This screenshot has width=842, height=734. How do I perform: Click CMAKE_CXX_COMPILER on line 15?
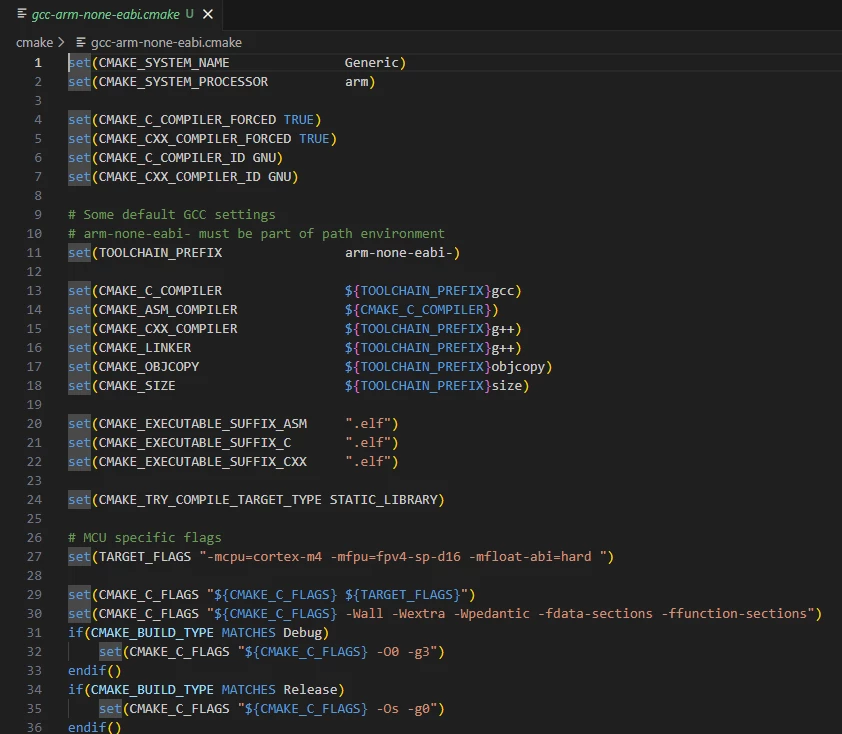click(168, 329)
